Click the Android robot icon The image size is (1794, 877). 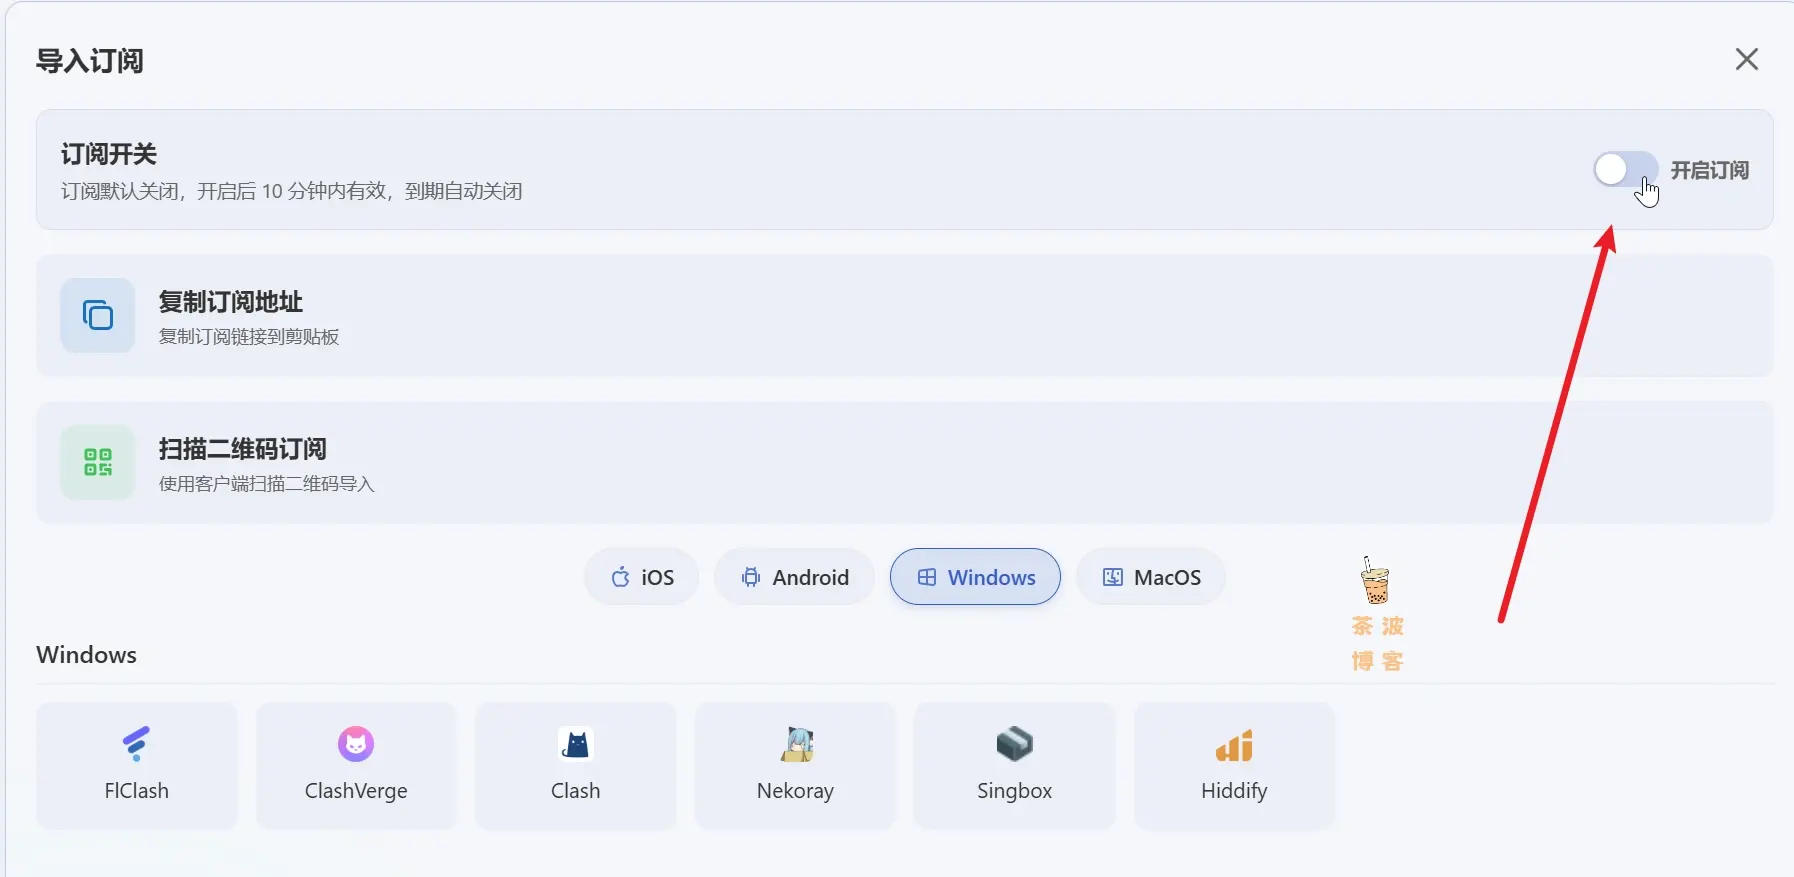751,577
